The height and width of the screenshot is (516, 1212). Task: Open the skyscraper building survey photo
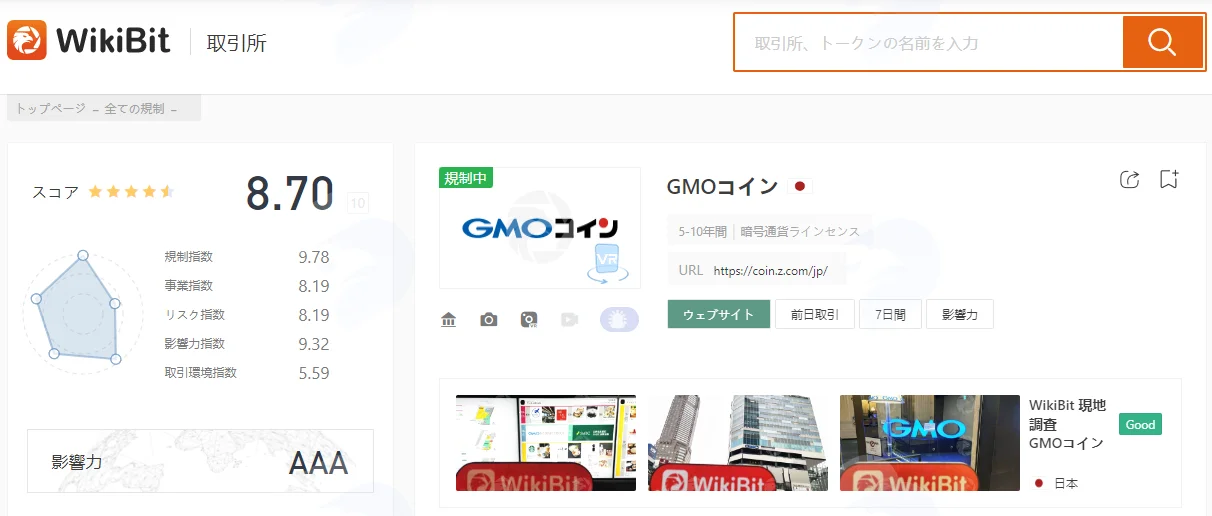pyautogui.click(x=738, y=442)
